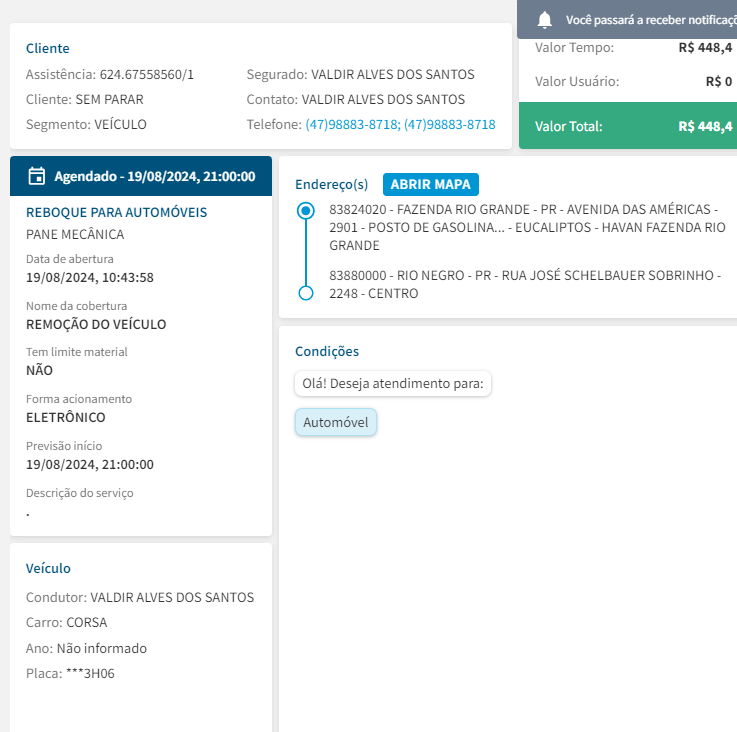This screenshot has height=732, width=737.
Task: Click the 'Você passará a receber' notification banner
Action: tap(627, 20)
